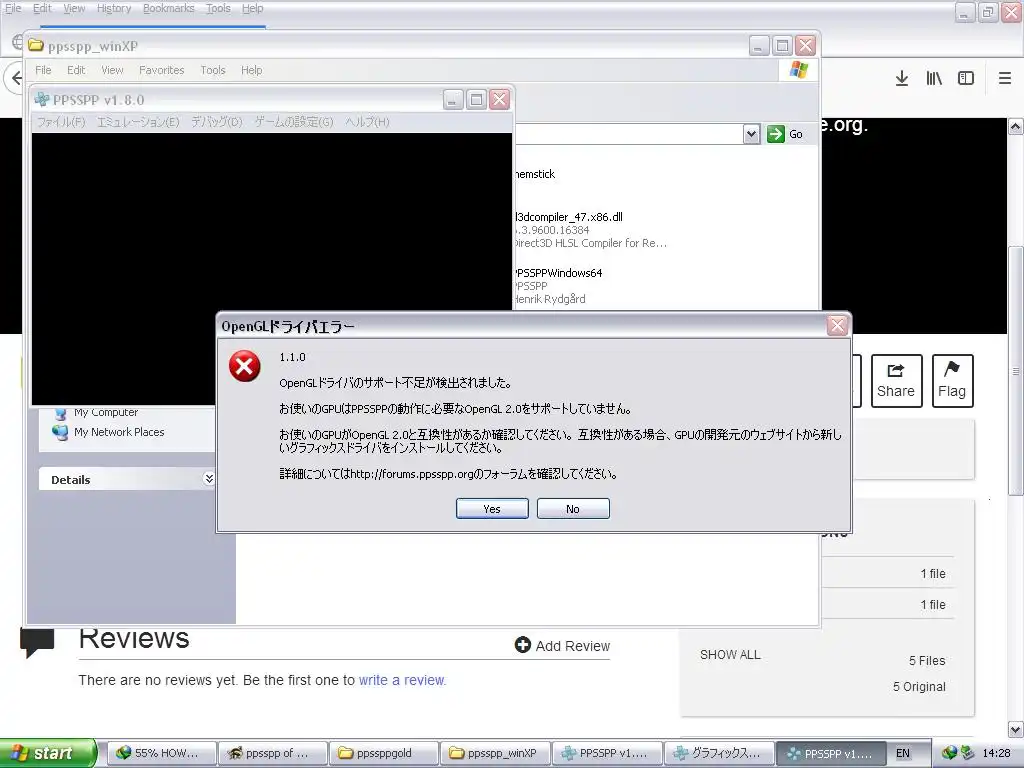Image resolution: width=1024 pixels, height=768 pixels.
Task: Open the Edit menu in ppsspp_winXP Explorer window
Action: (76, 70)
